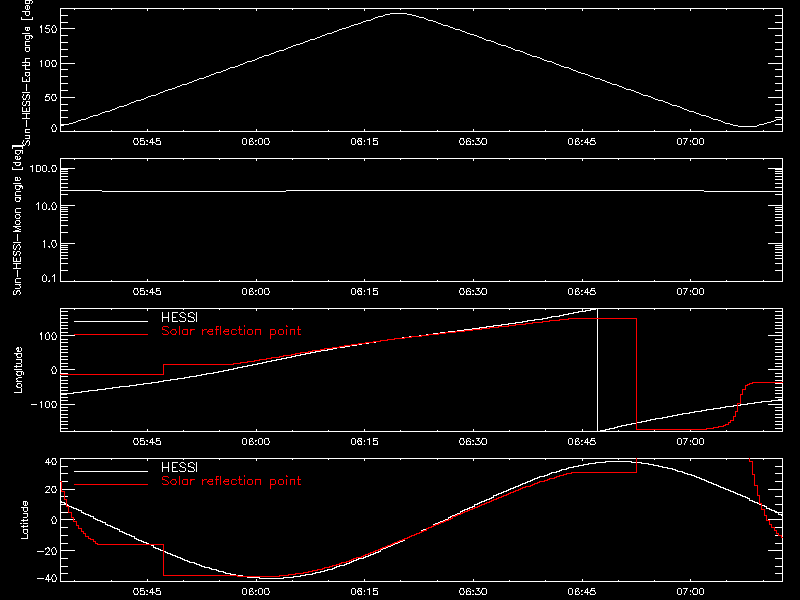Viewport: 800px width, 600px height.
Task: Click the vertical red drop line in Longitude plot
Action: tap(636, 374)
